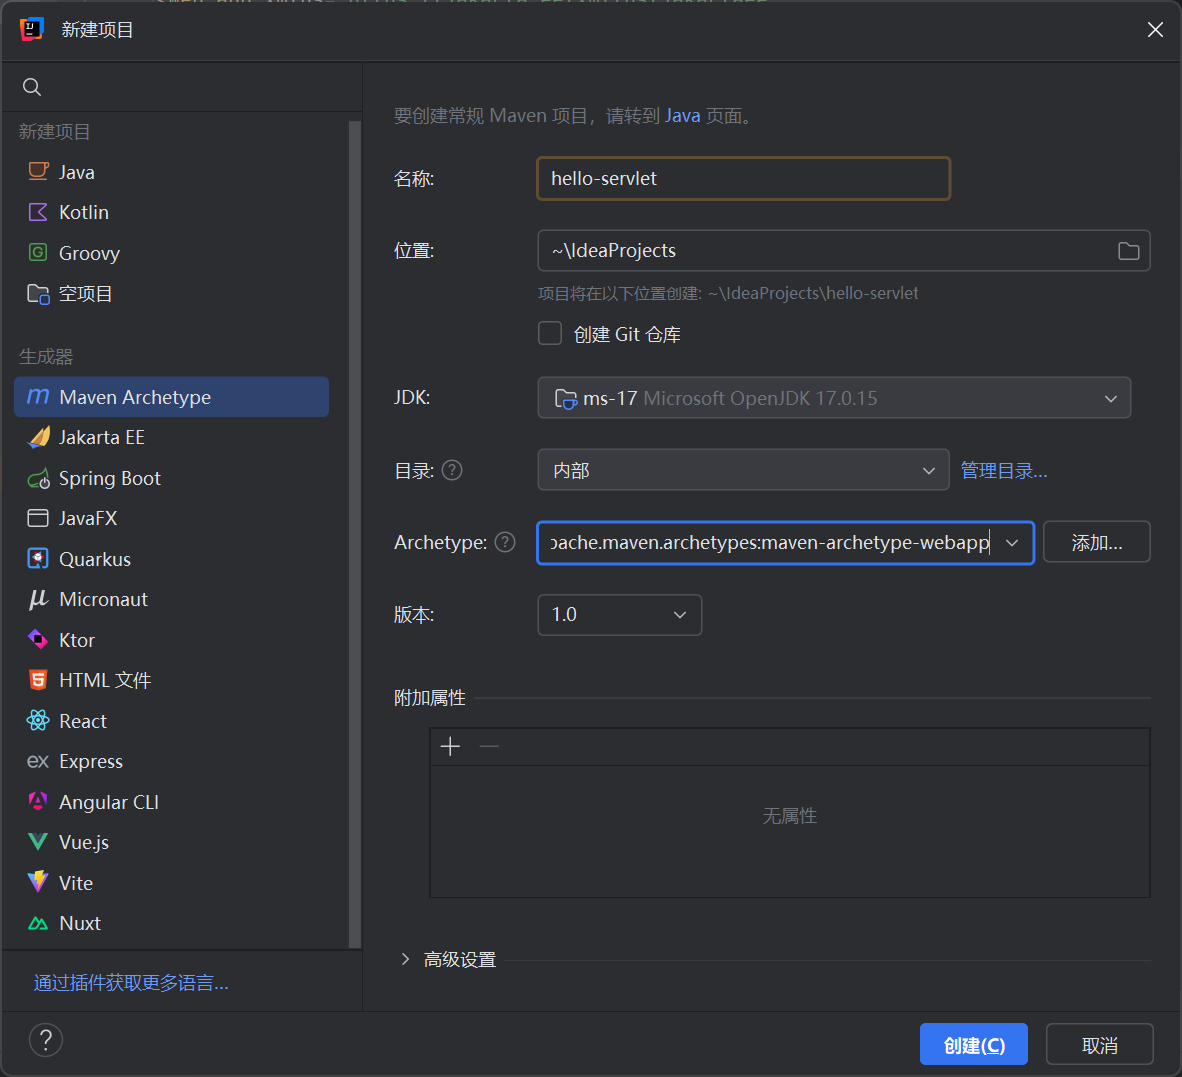This screenshot has height=1077, width=1182.
Task: Expand the Archetype dropdown arrow
Action: (1012, 543)
